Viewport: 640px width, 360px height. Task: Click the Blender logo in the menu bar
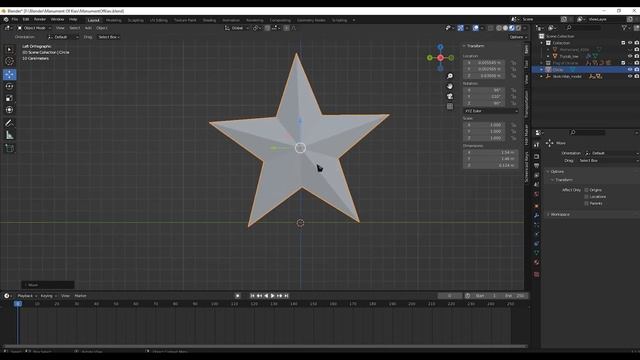coord(6,20)
